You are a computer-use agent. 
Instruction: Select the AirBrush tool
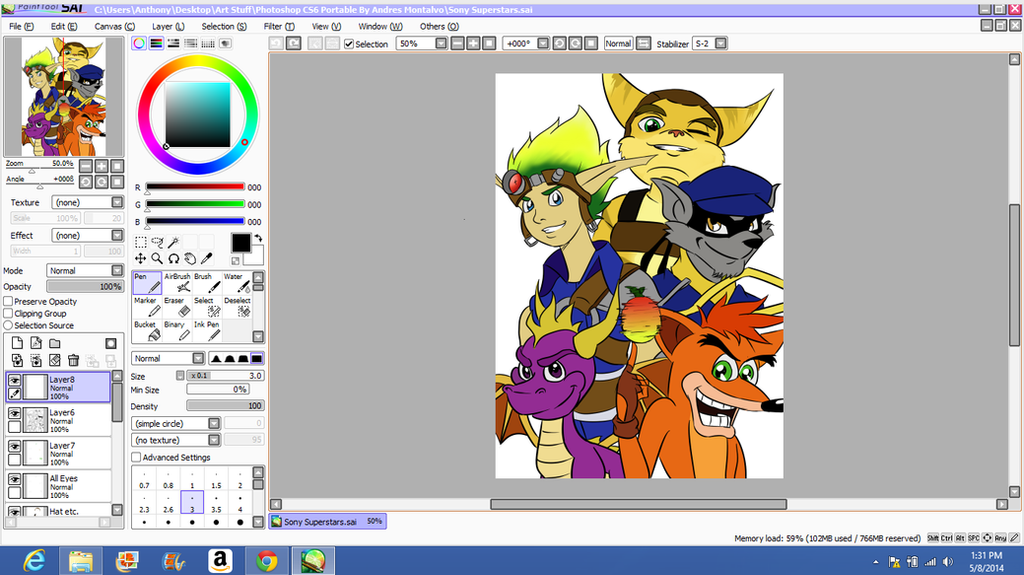(177, 283)
